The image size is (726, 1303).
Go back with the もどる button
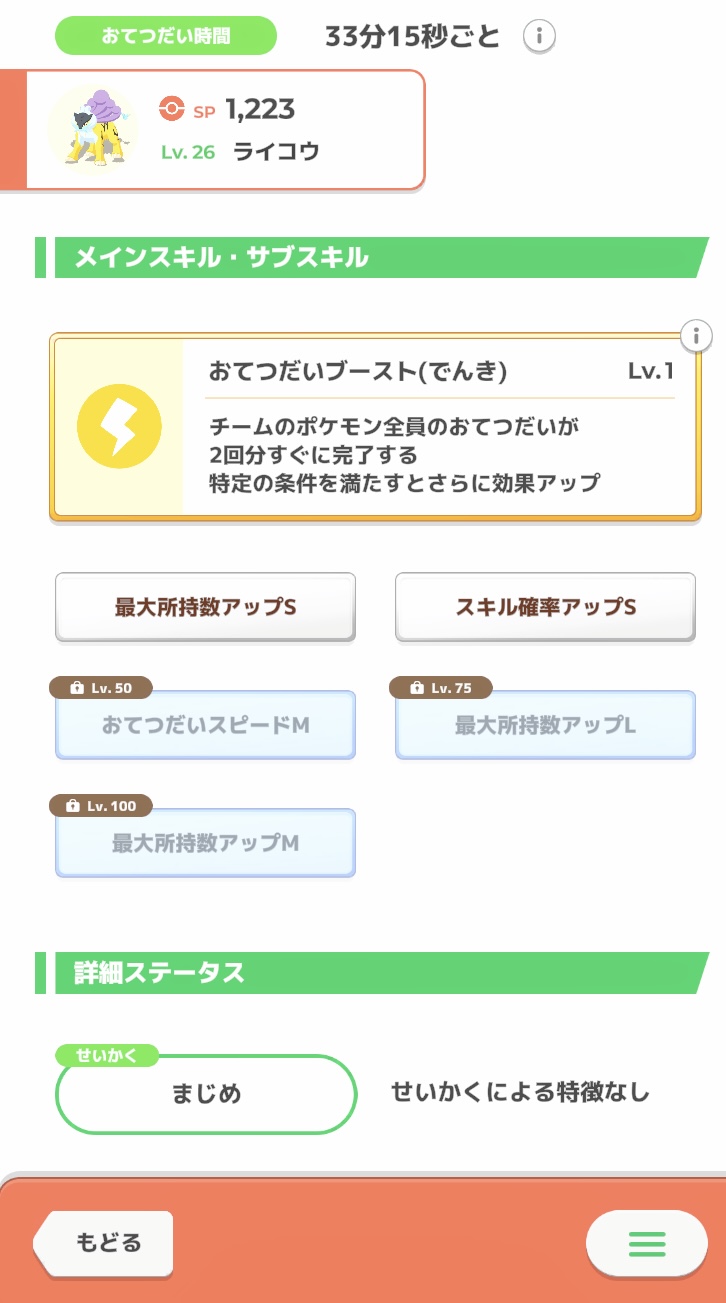pyautogui.click(x=102, y=1243)
